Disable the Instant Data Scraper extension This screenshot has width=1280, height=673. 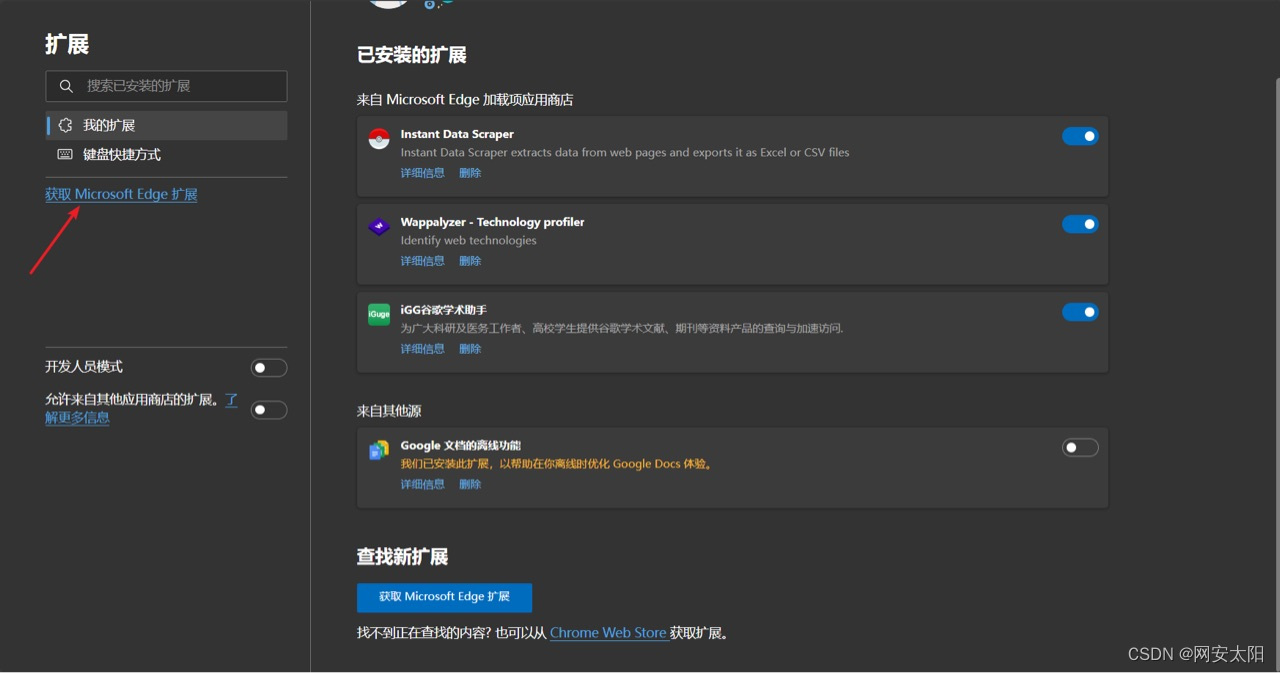click(x=1080, y=136)
